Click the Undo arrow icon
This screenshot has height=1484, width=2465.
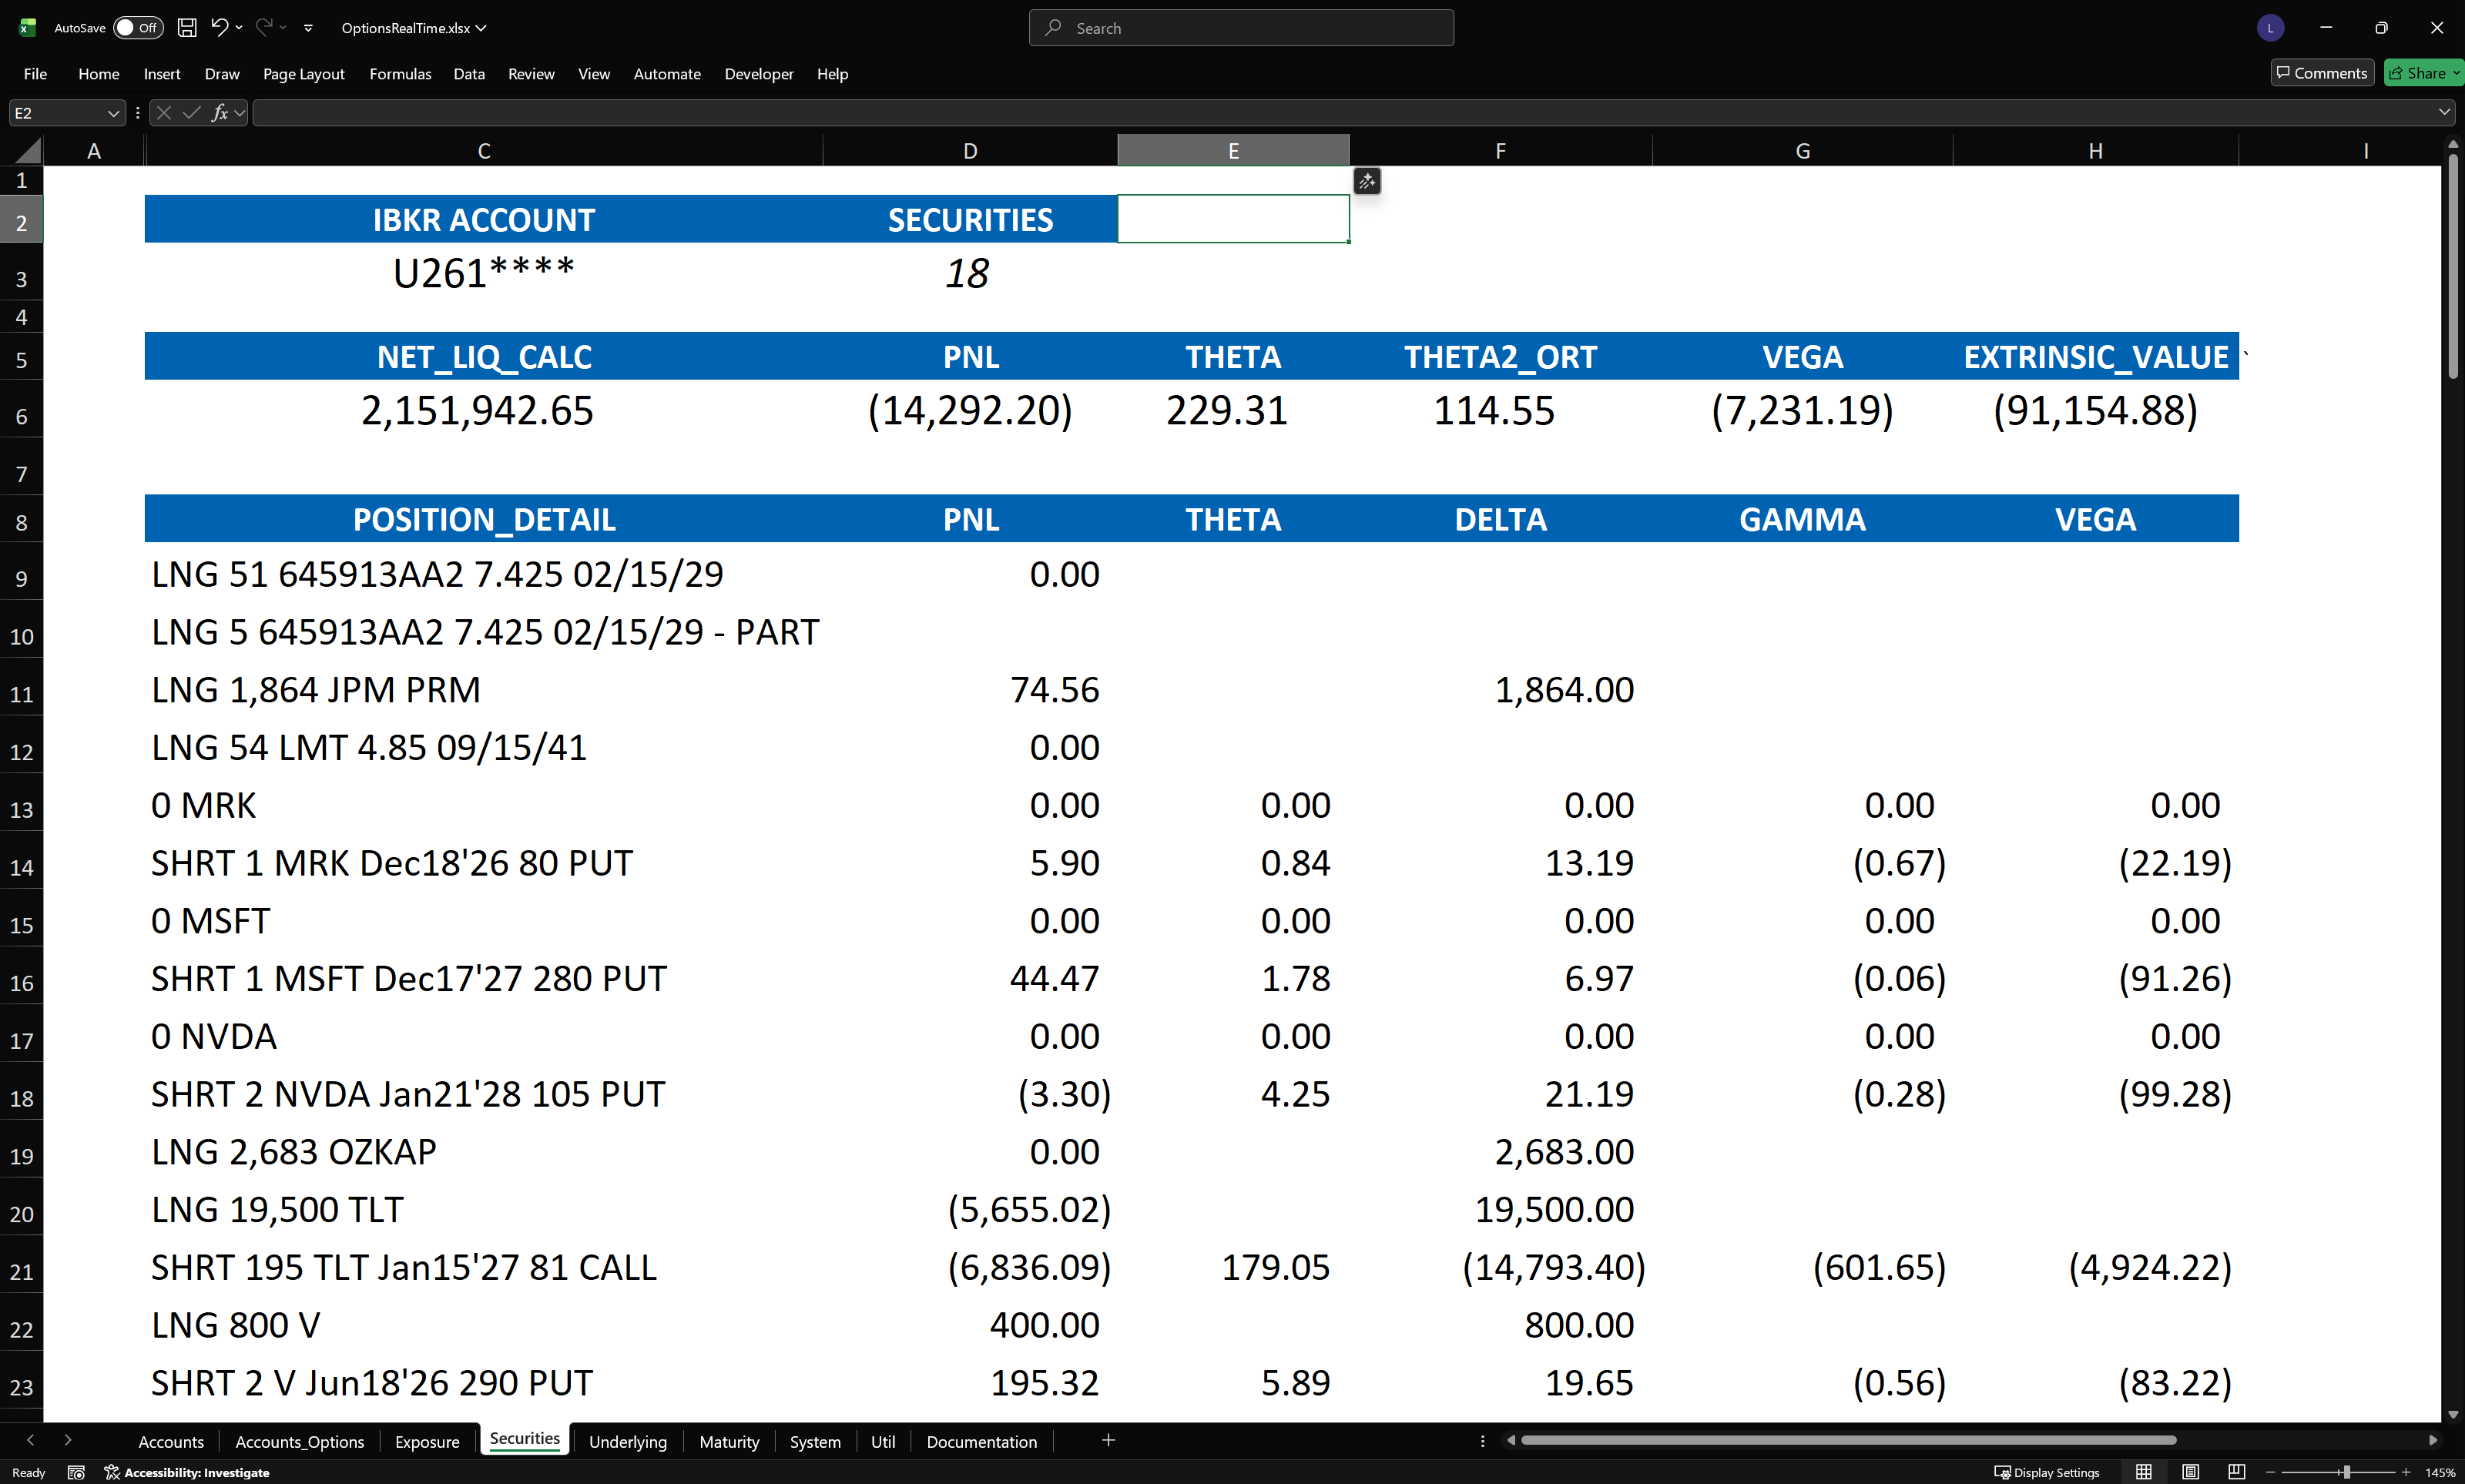point(219,28)
